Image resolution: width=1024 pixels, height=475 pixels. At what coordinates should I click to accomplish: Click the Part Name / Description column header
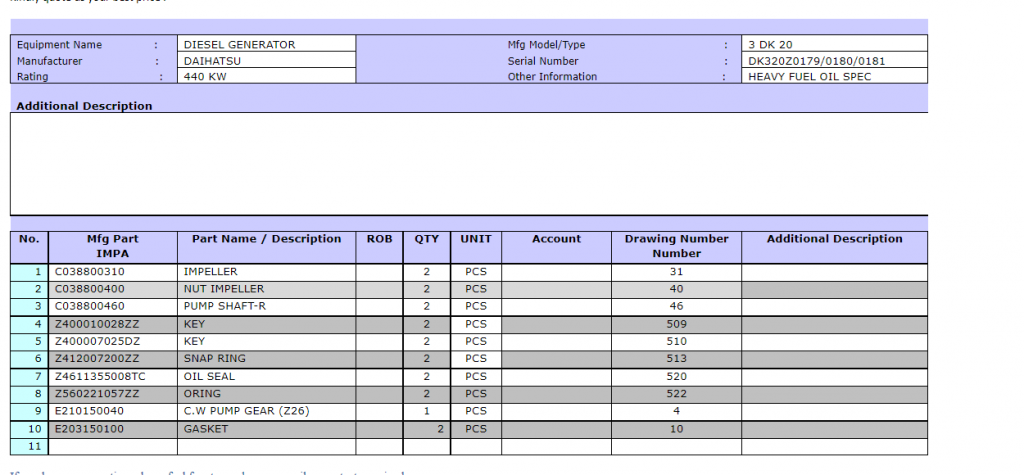pos(266,239)
